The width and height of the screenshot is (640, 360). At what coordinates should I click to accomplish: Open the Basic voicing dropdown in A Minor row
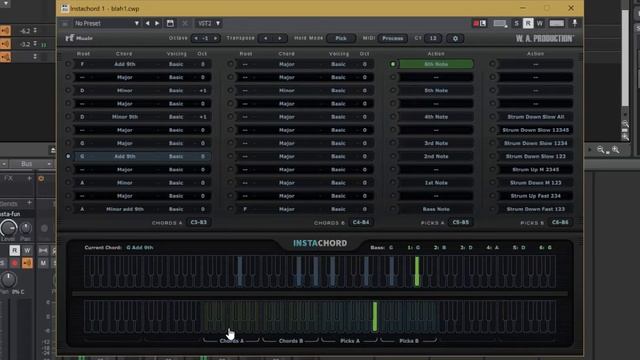point(176,183)
